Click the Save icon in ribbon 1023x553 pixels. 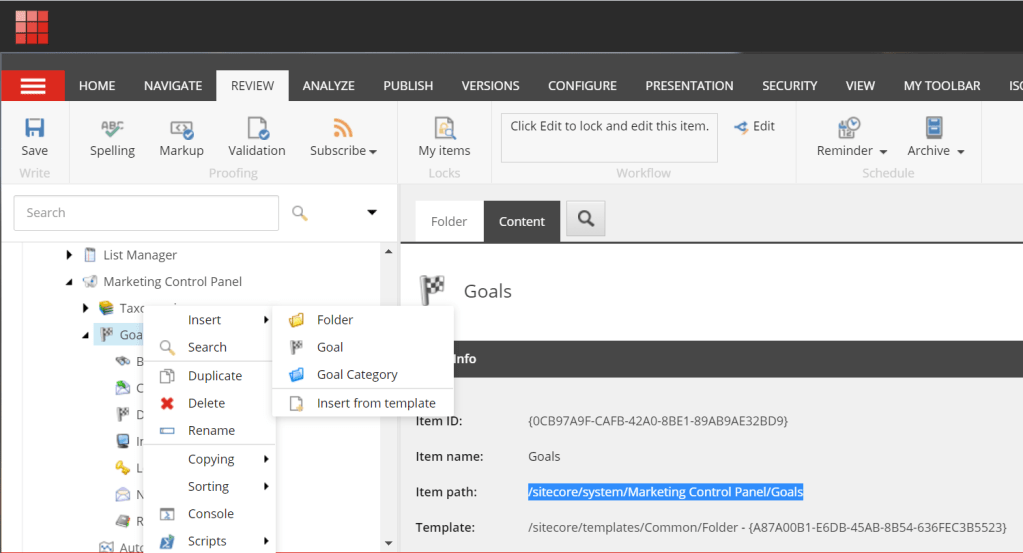[x=35, y=128]
